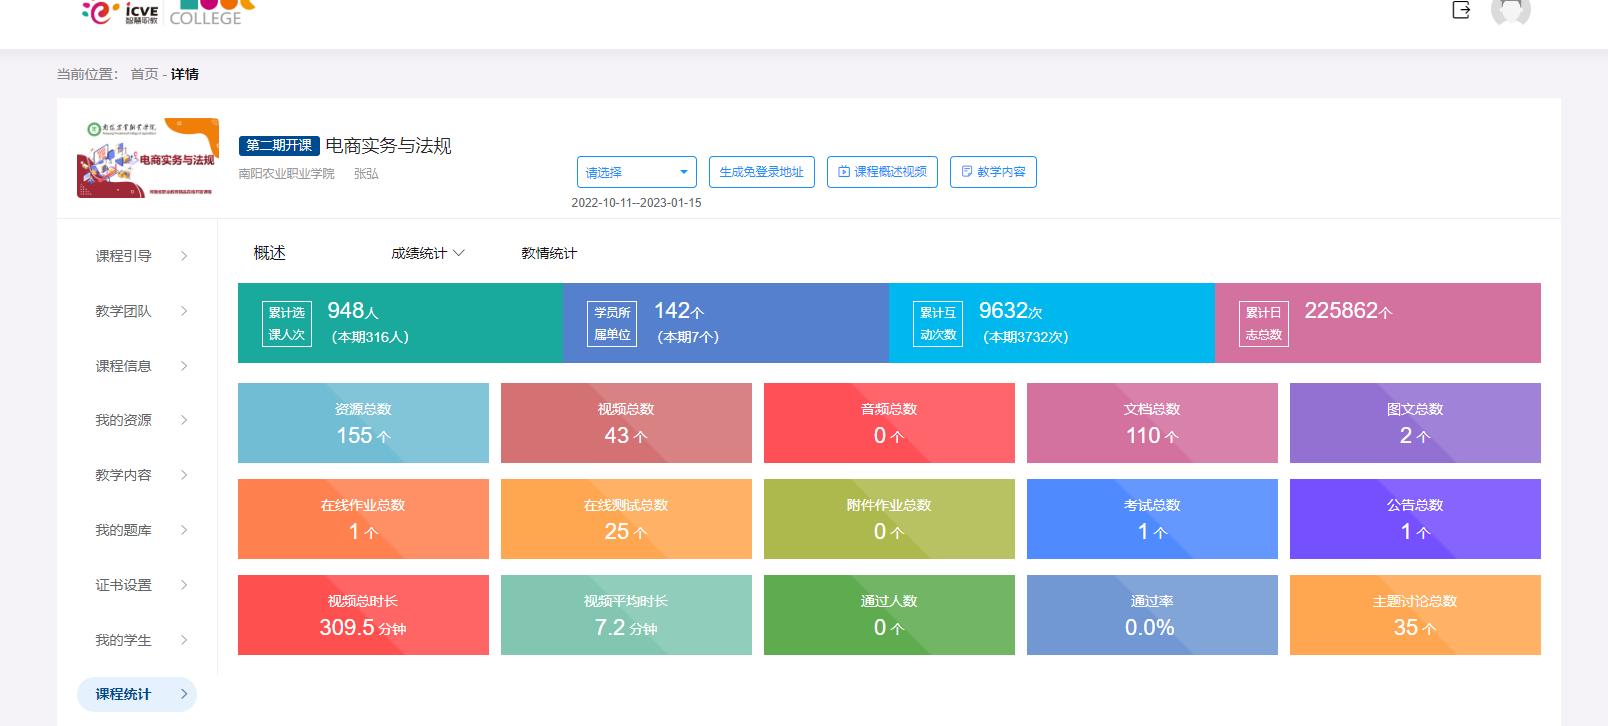Click the 在线测试总数 25 tile

[626, 519]
